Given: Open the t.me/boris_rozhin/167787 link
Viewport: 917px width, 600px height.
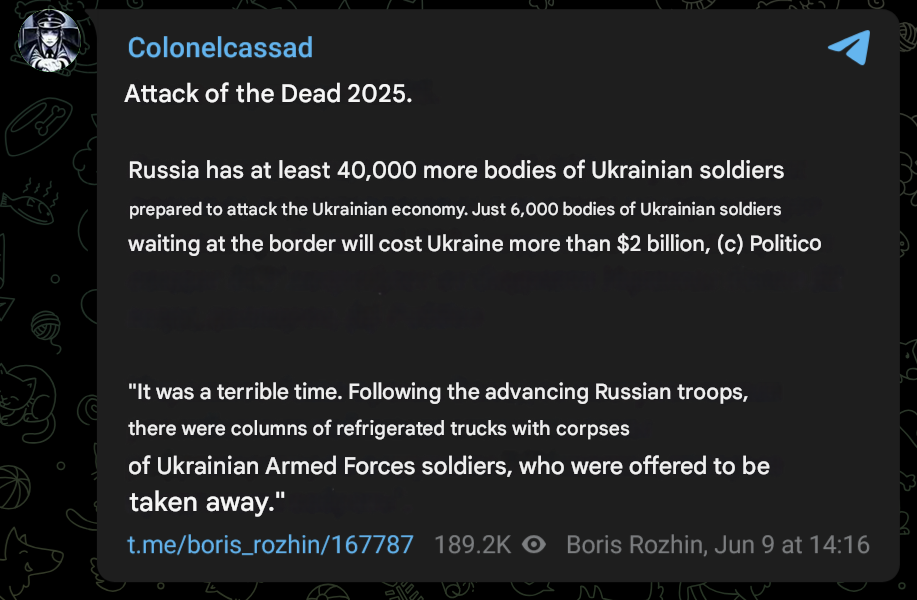Looking at the screenshot, I should pos(271,545).
